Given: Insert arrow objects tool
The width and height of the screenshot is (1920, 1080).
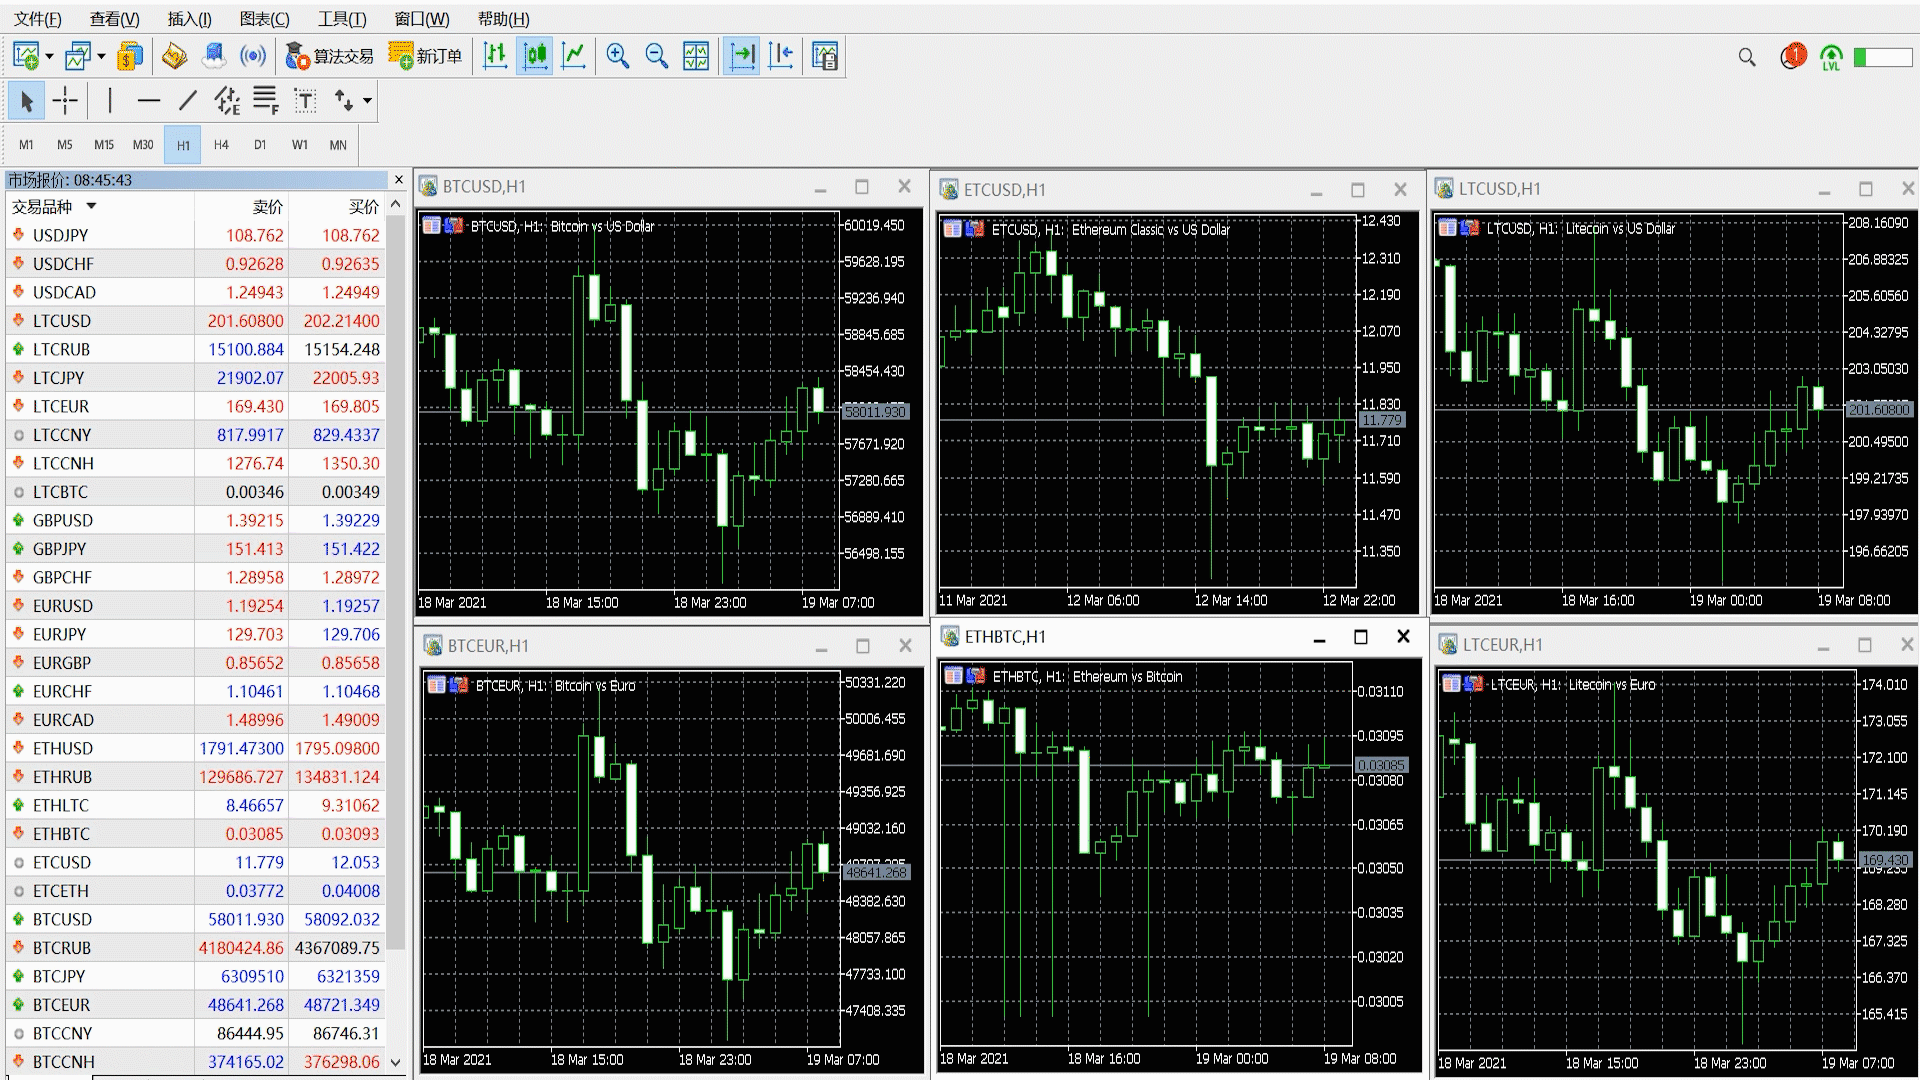Looking at the screenshot, I should (344, 100).
